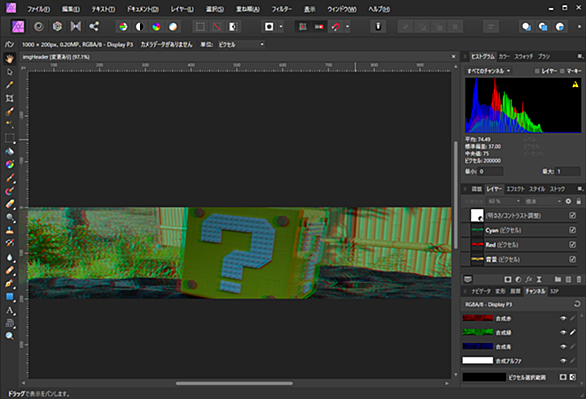586x399 pixels.
Task: Select the Move tool arrow
Action: click(x=10, y=72)
